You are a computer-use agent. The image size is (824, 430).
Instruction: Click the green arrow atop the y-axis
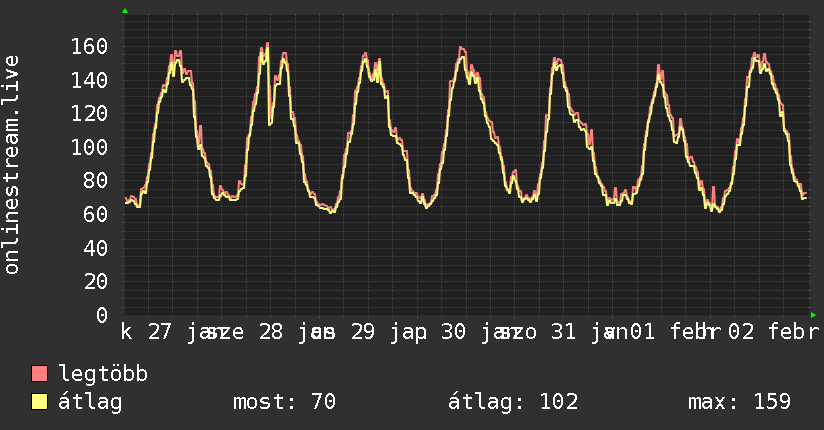[125, 11]
